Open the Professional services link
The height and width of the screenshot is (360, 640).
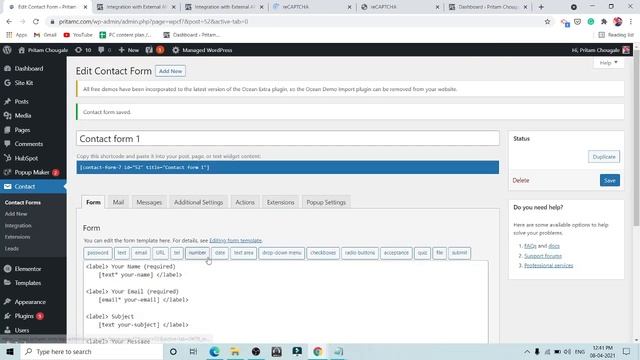(x=549, y=266)
